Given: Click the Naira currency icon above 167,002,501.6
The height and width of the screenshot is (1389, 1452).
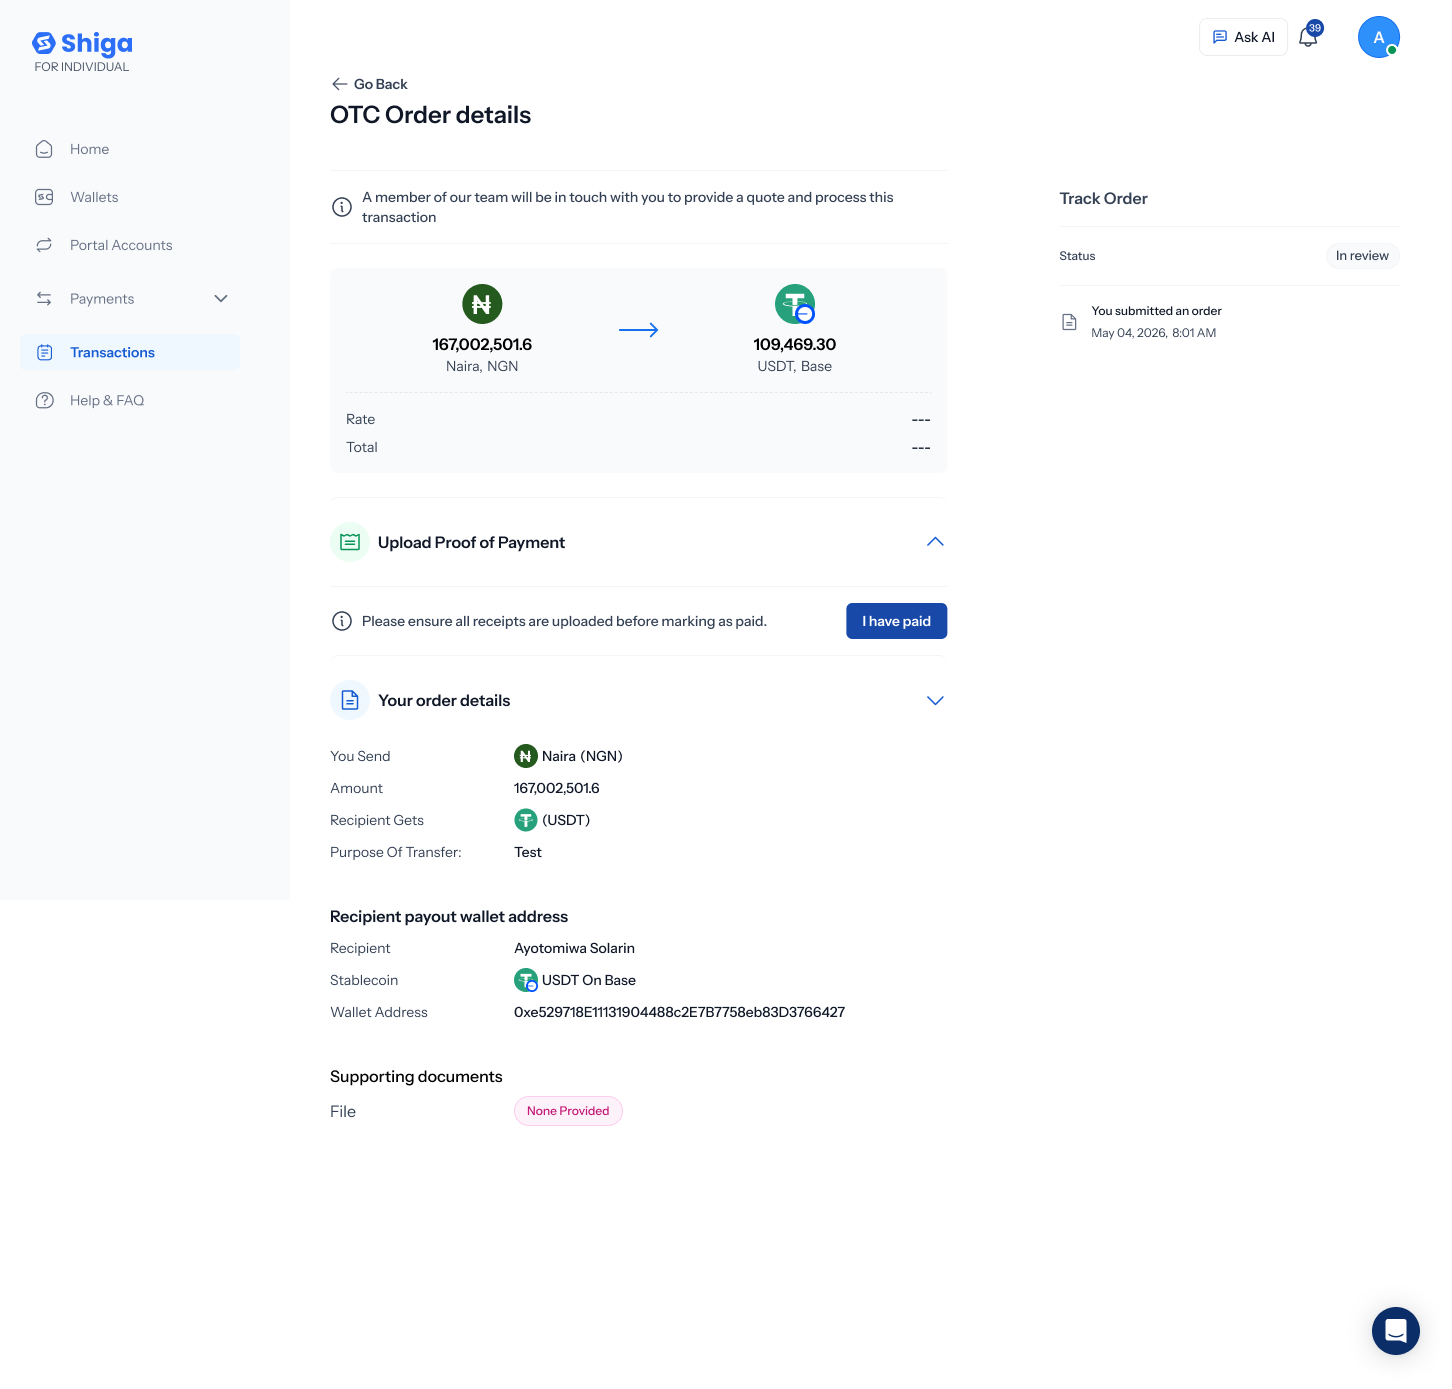Looking at the screenshot, I should (482, 304).
